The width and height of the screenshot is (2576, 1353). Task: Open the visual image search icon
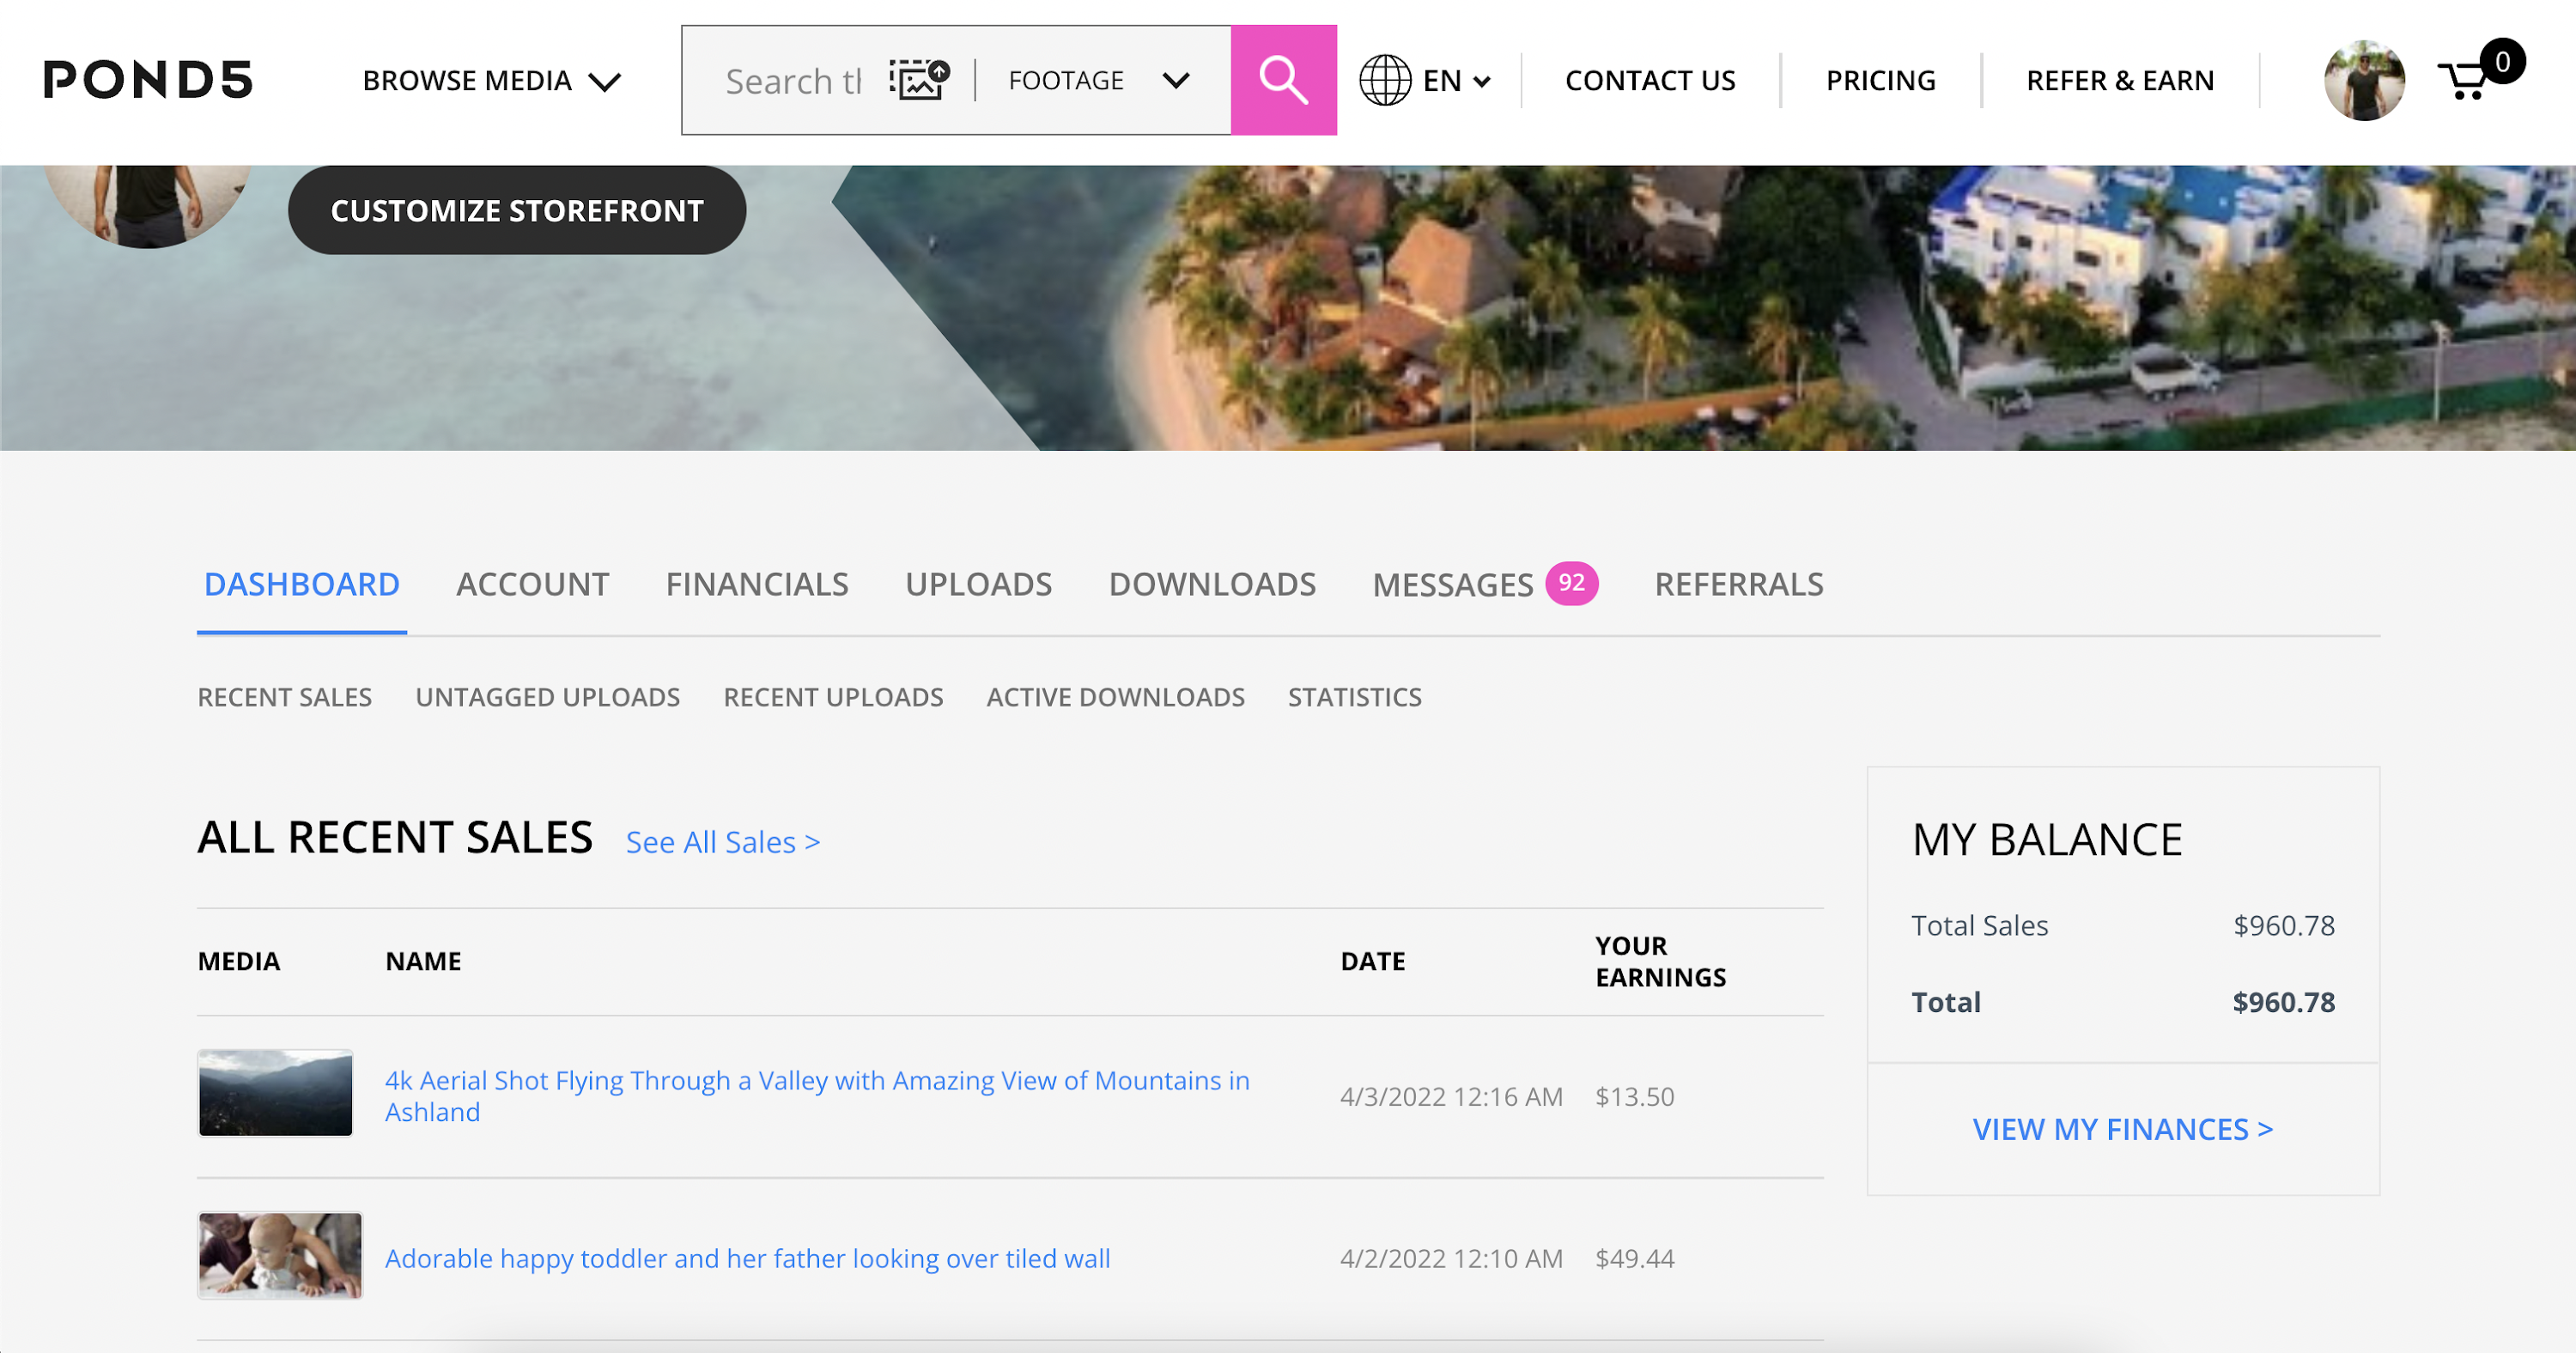[919, 80]
